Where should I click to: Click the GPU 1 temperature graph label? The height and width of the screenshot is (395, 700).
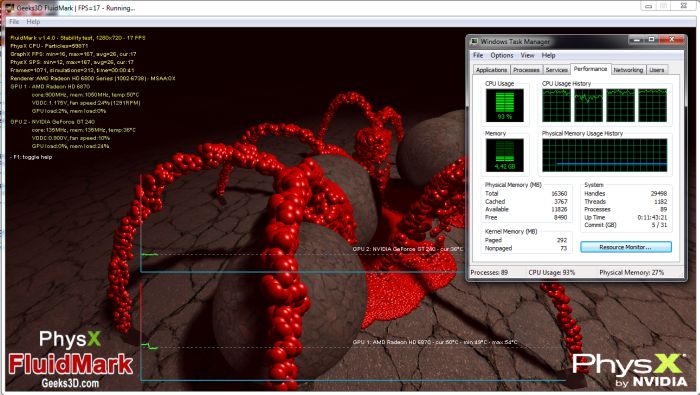(435, 342)
